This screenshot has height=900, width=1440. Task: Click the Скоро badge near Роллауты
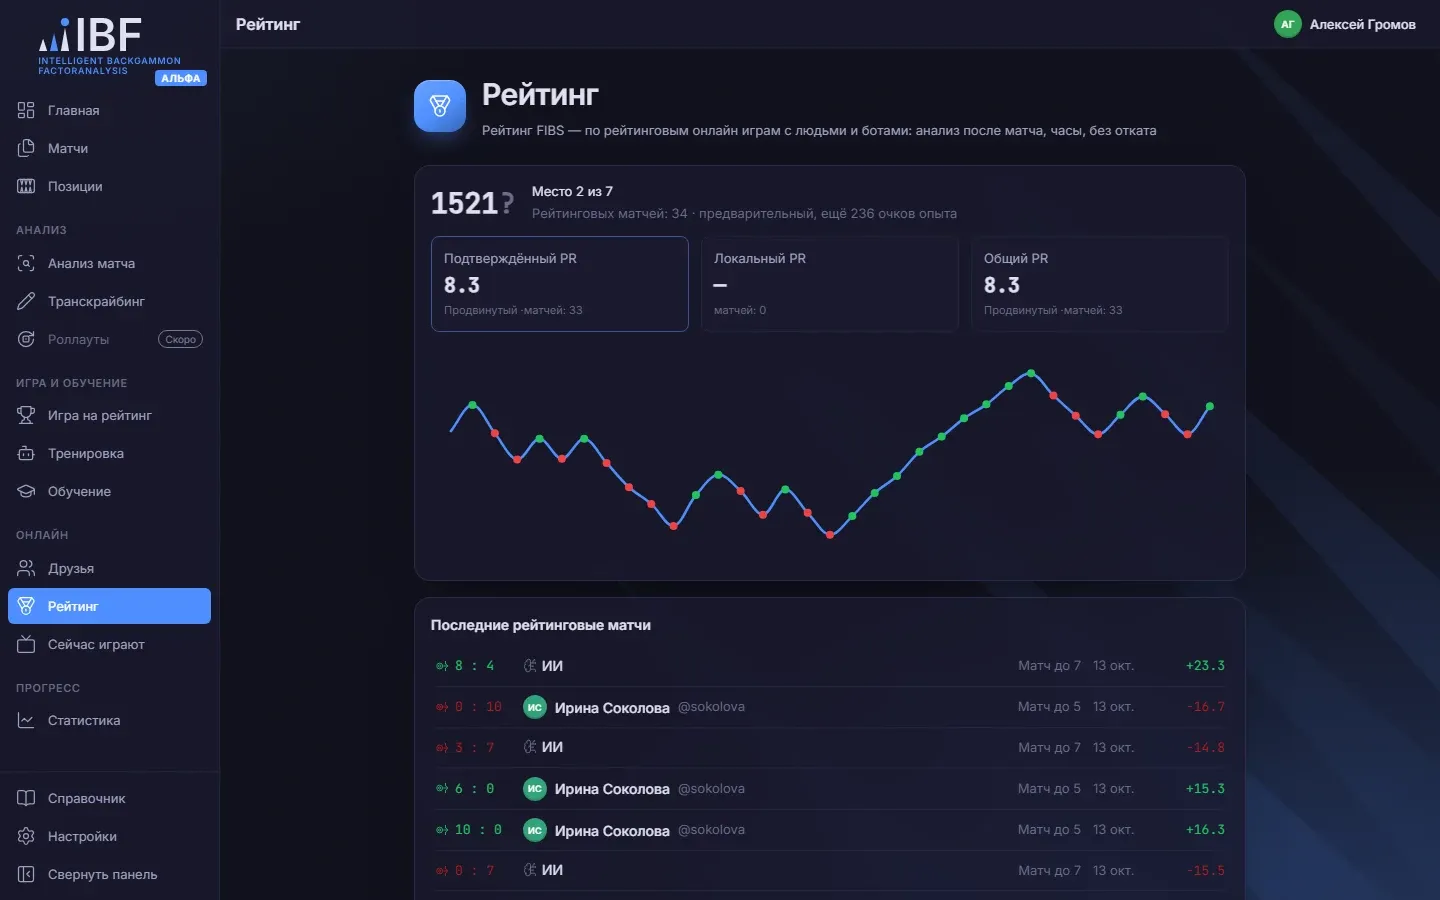(x=180, y=339)
